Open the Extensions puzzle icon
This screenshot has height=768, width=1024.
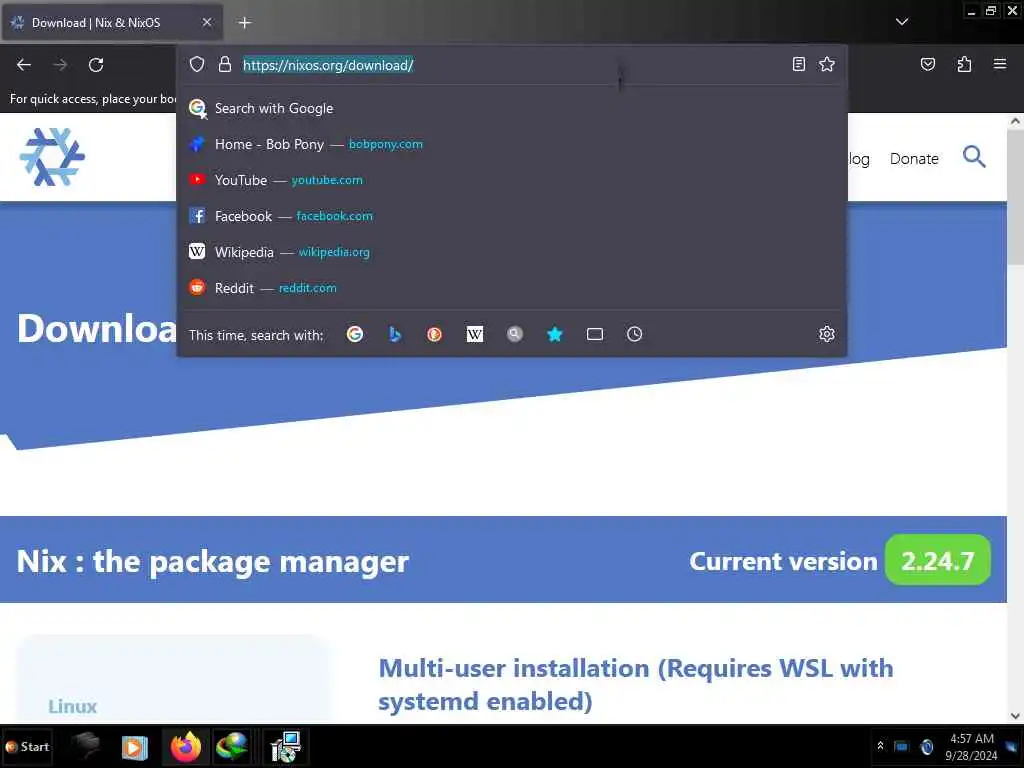tap(964, 64)
